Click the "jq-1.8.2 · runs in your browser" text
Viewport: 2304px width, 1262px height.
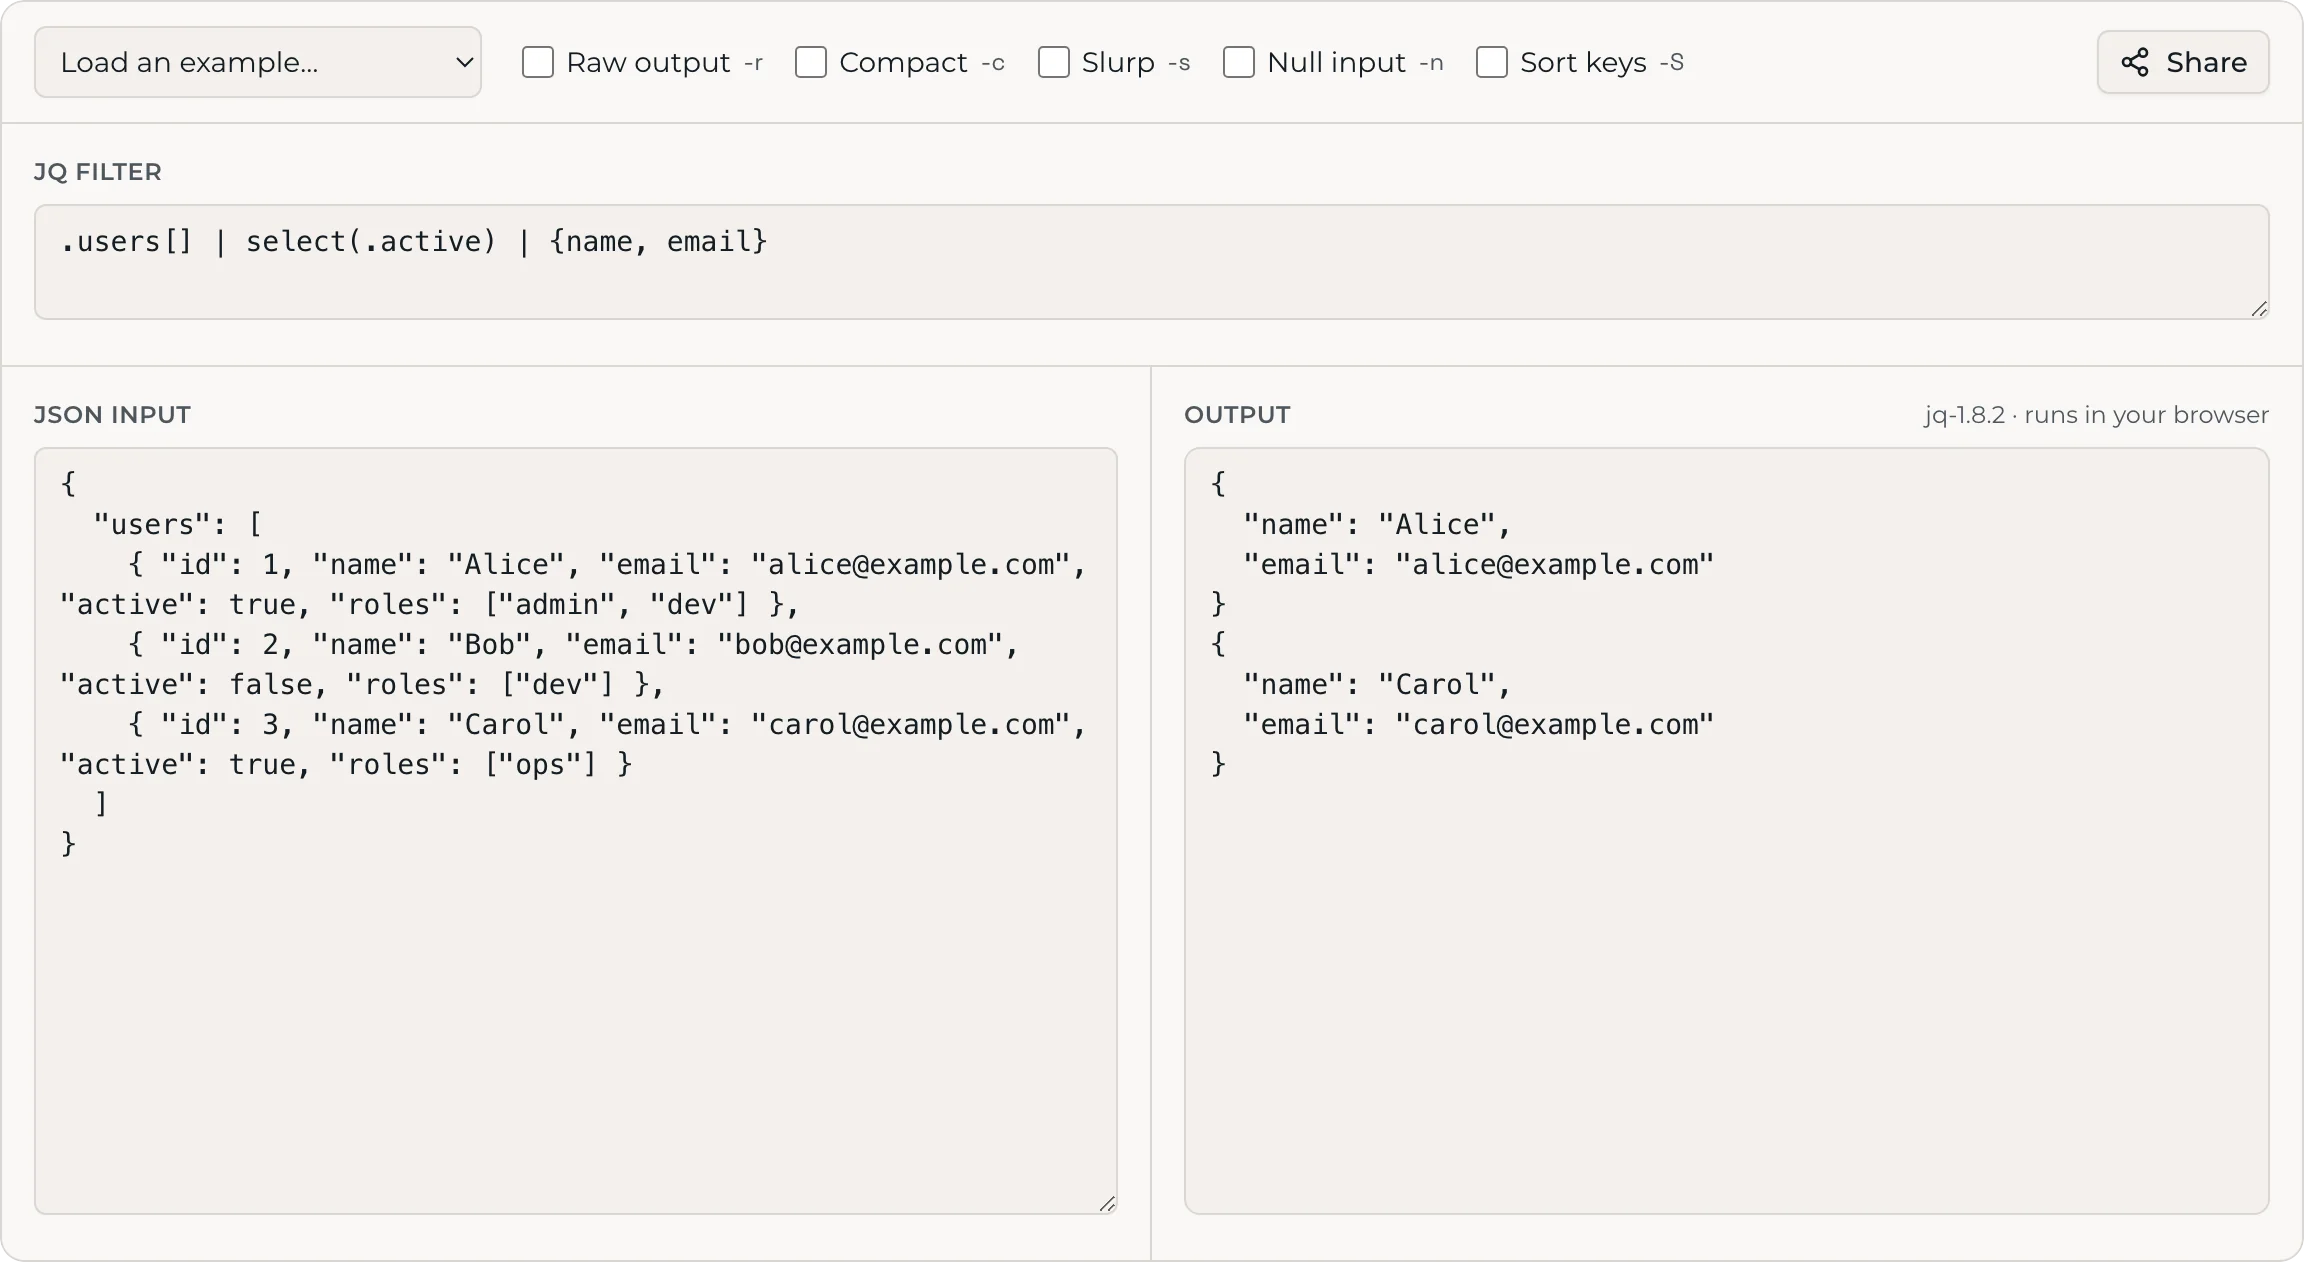pos(2096,415)
